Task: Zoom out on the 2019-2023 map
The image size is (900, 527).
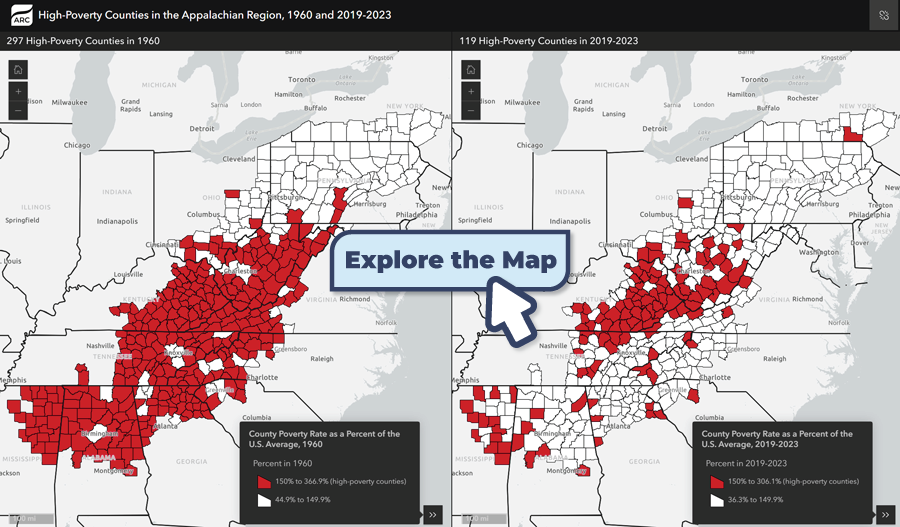Action: pyautogui.click(x=471, y=110)
